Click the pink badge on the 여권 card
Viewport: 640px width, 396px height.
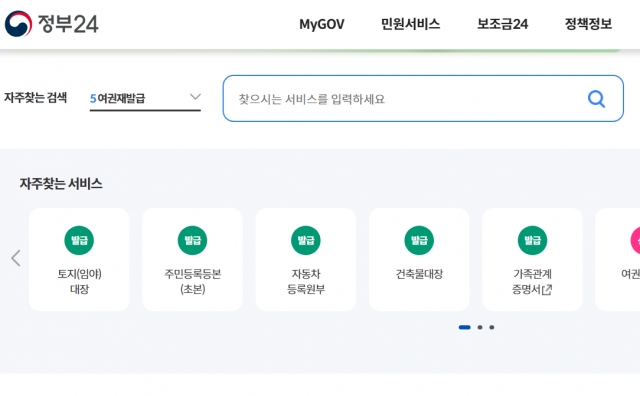tap(636, 240)
